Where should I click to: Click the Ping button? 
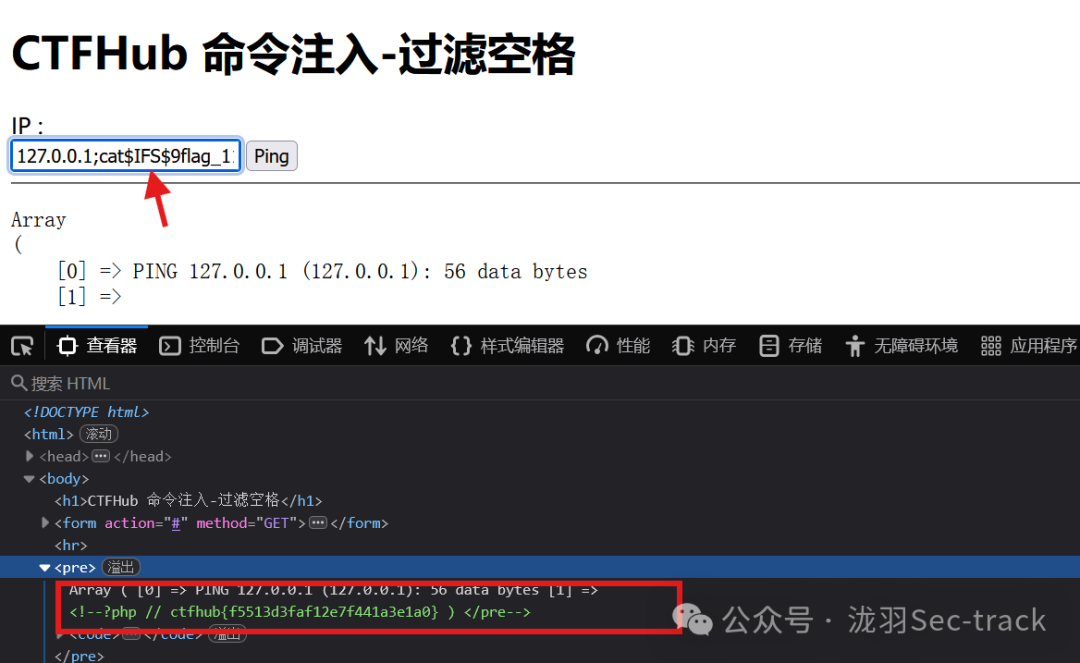[x=271, y=156]
